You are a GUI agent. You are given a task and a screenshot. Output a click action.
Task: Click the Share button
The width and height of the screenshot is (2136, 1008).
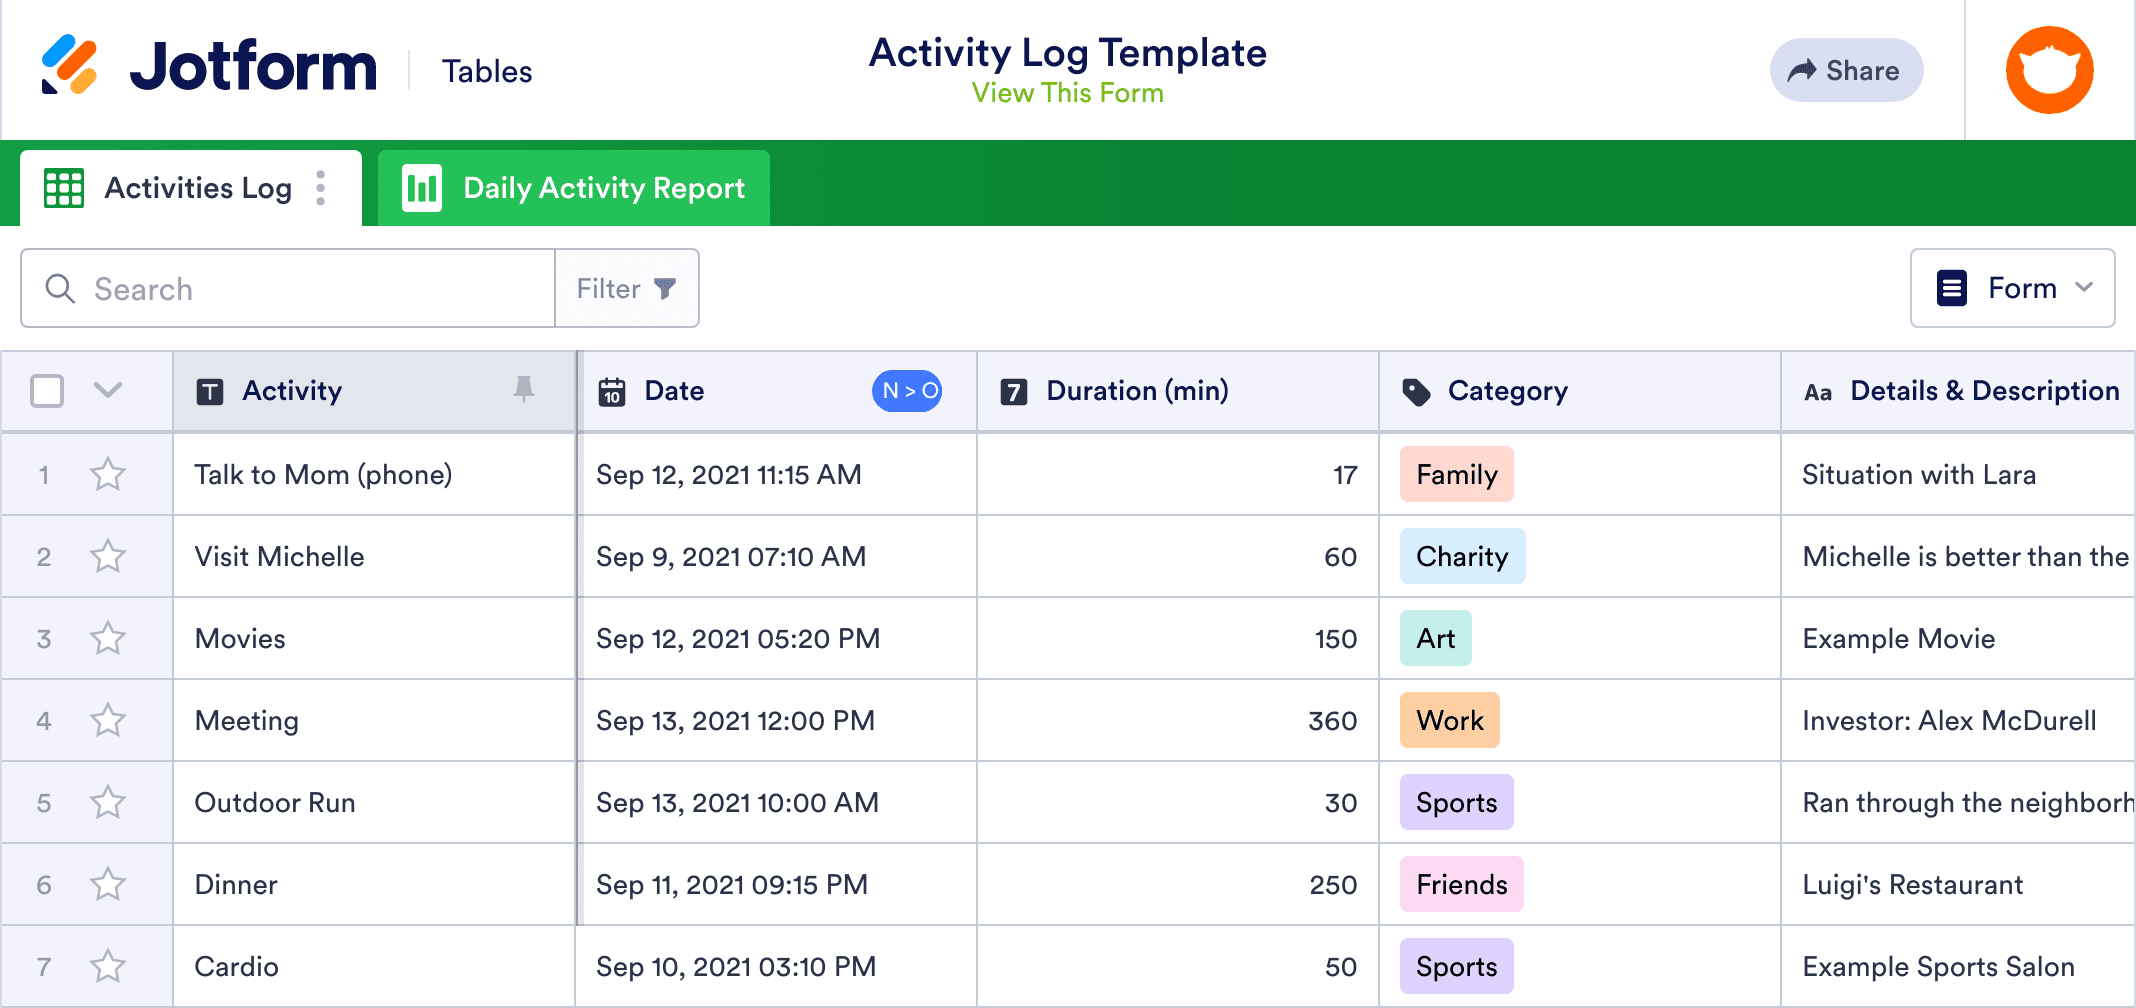[x=1846, y=70]
